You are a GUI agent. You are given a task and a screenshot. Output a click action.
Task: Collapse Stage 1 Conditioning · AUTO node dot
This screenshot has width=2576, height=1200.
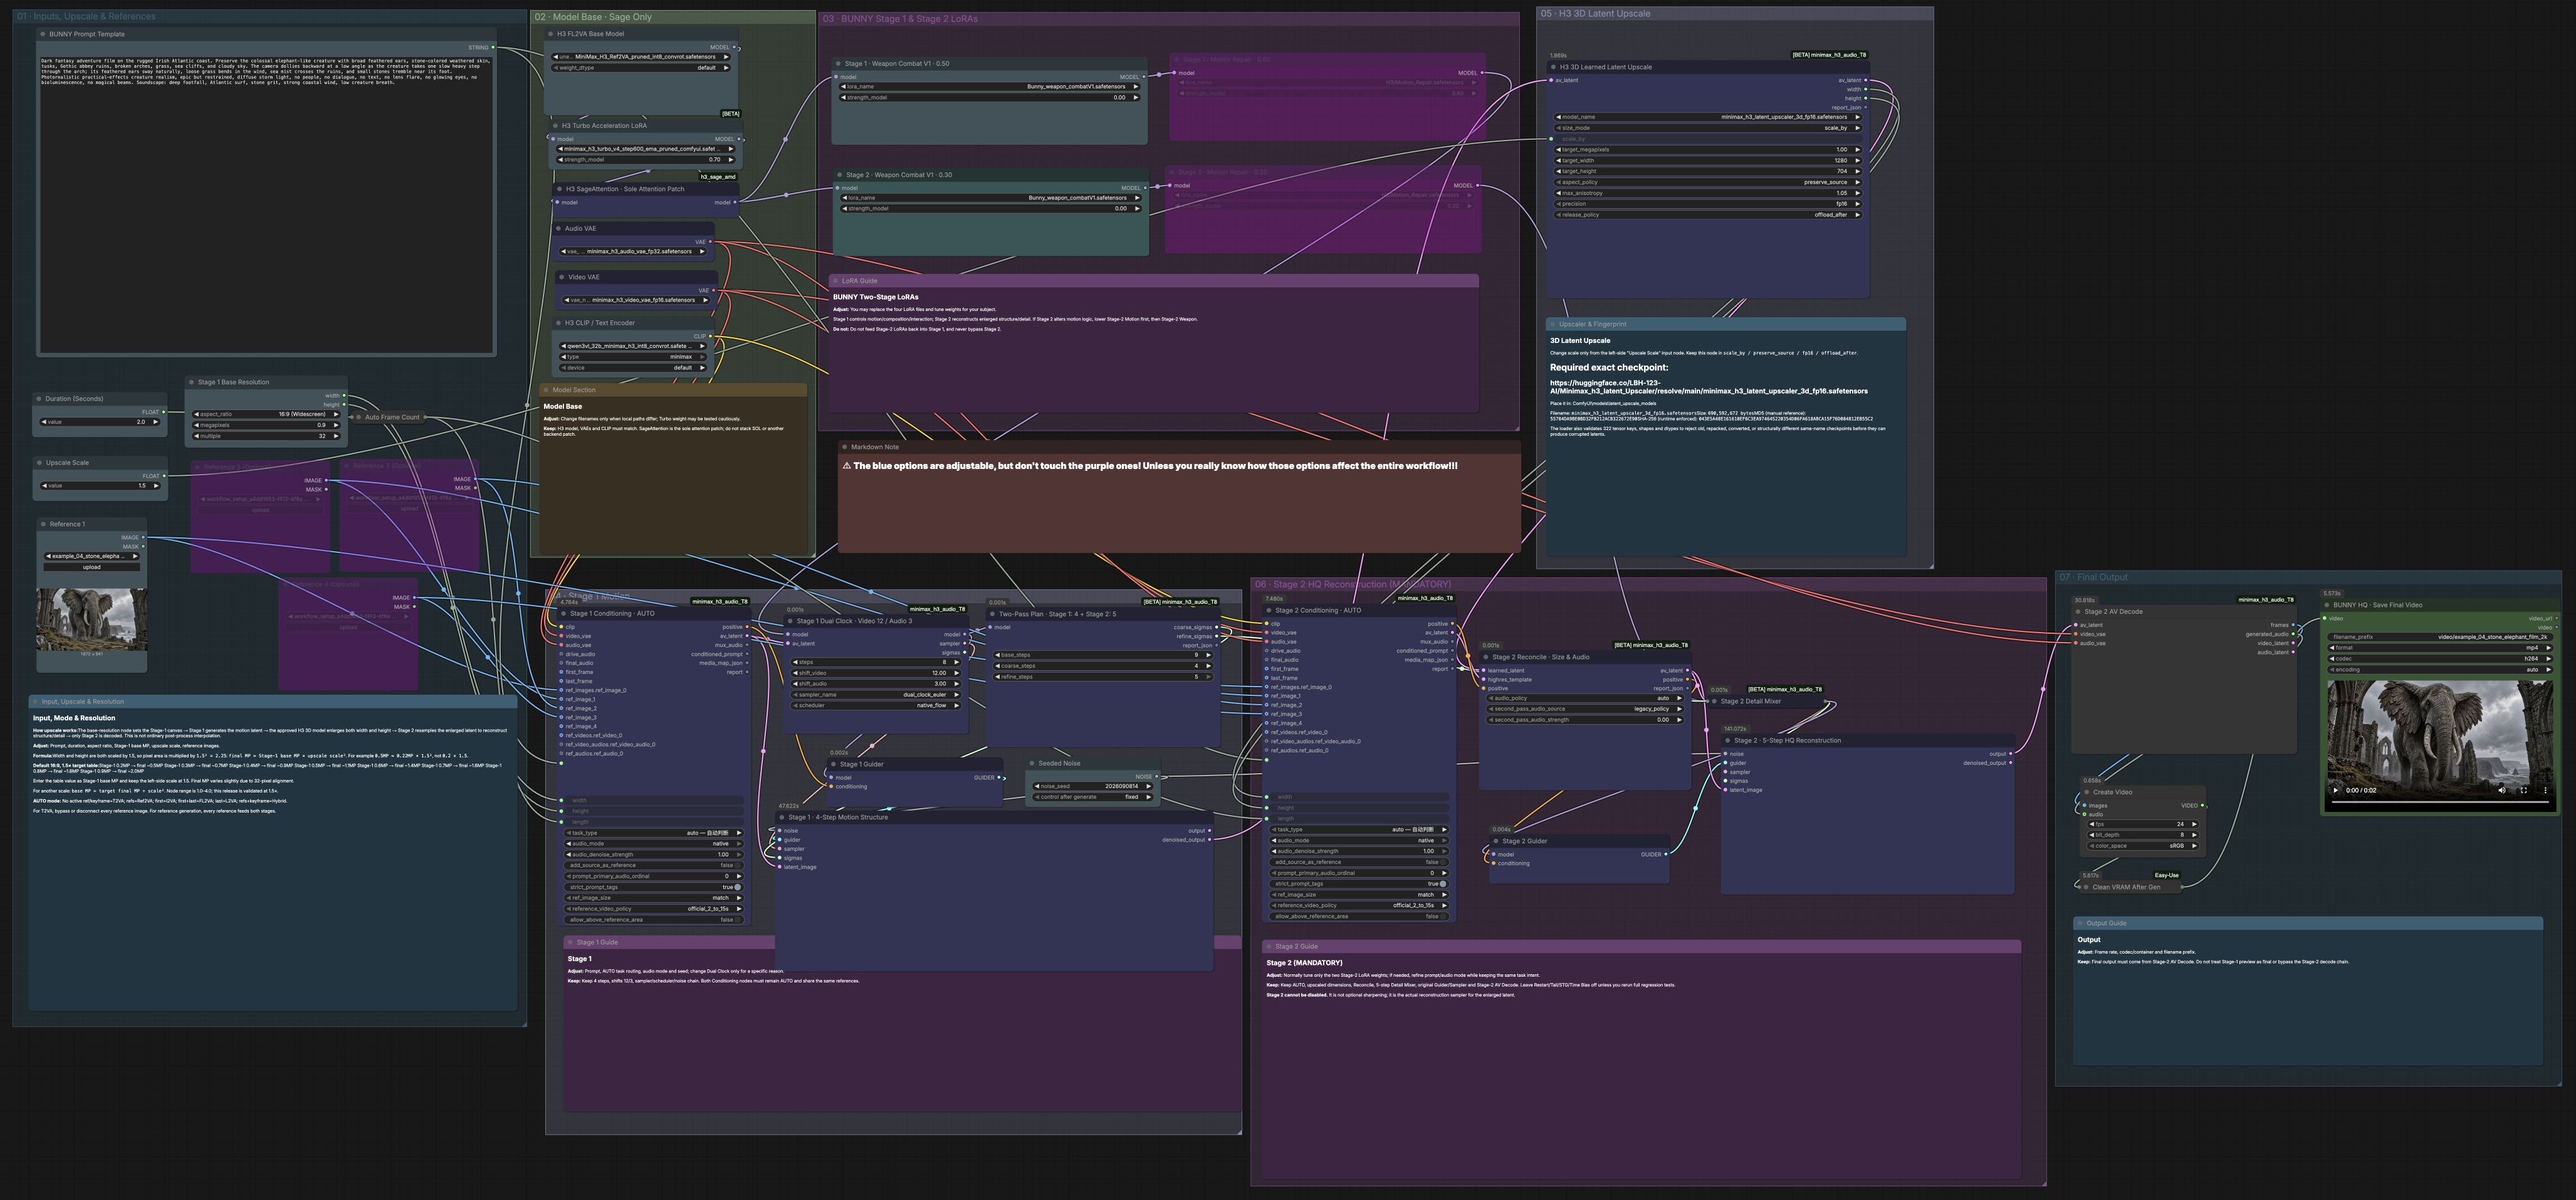[x=564, y=614]
